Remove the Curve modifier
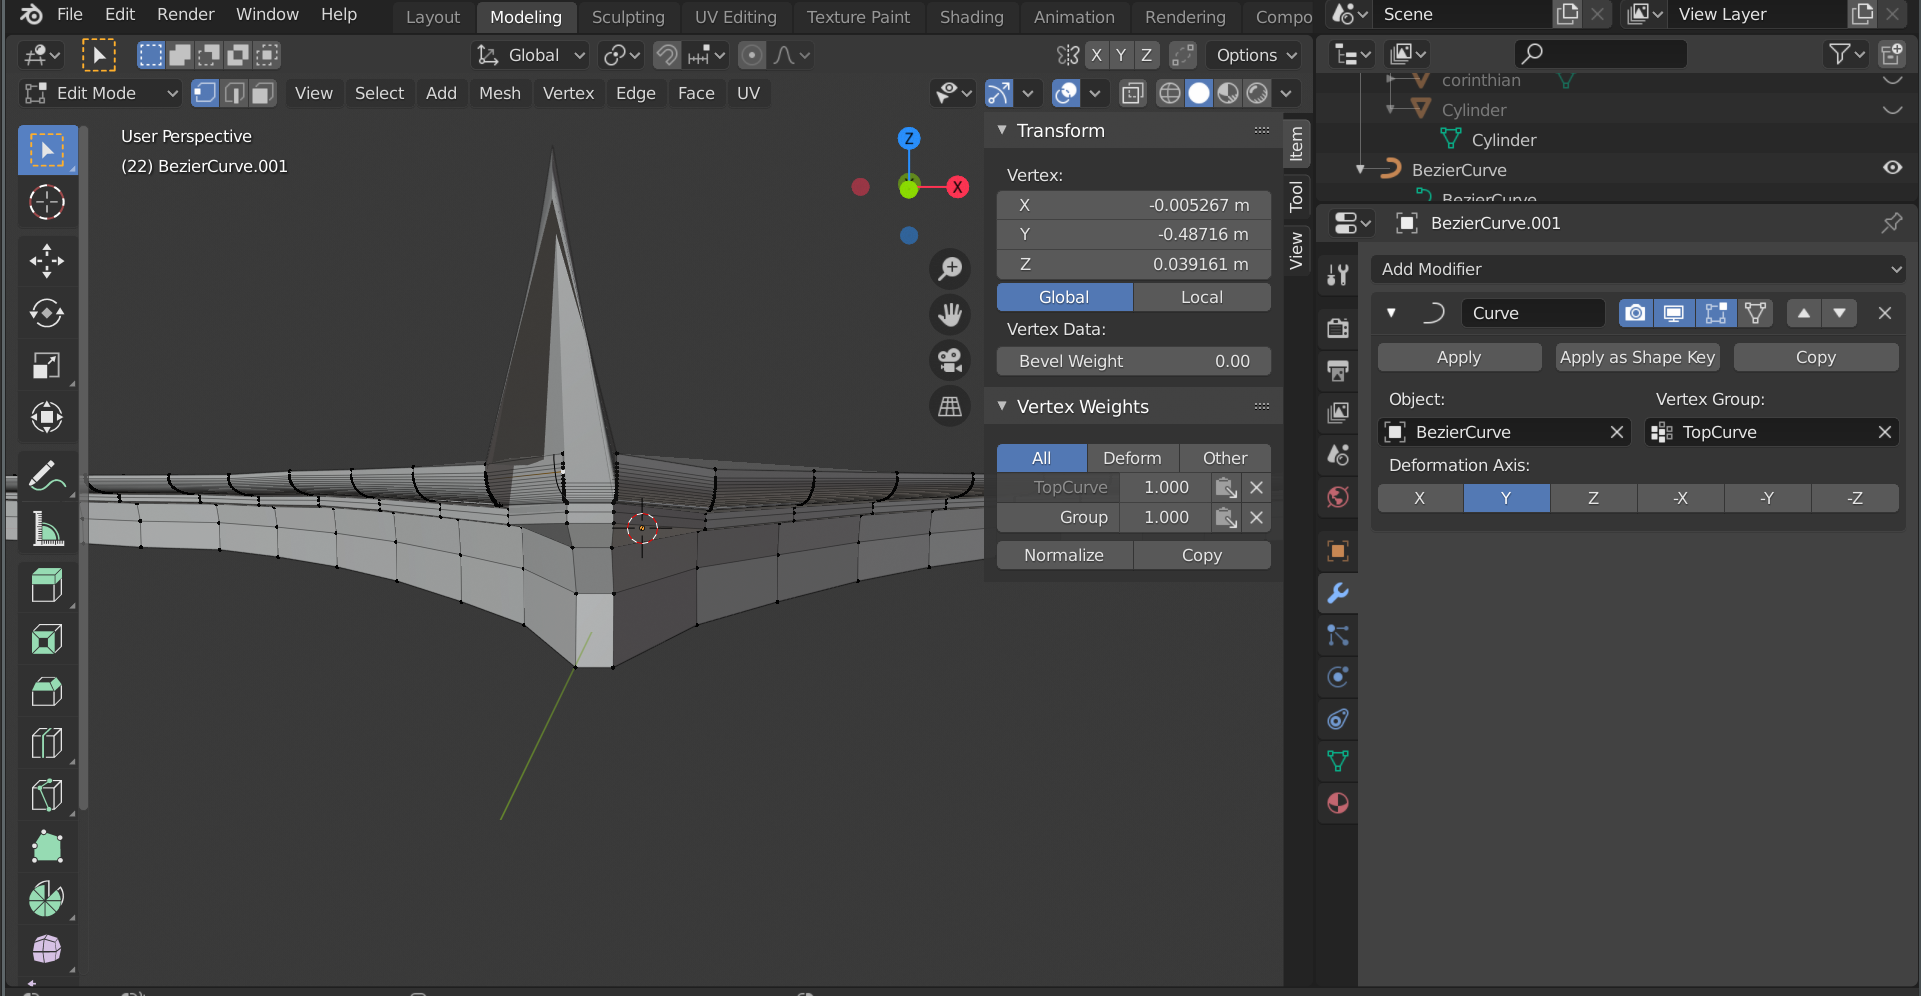The width and height of the screenshot is (1921, 996). 1885,313
